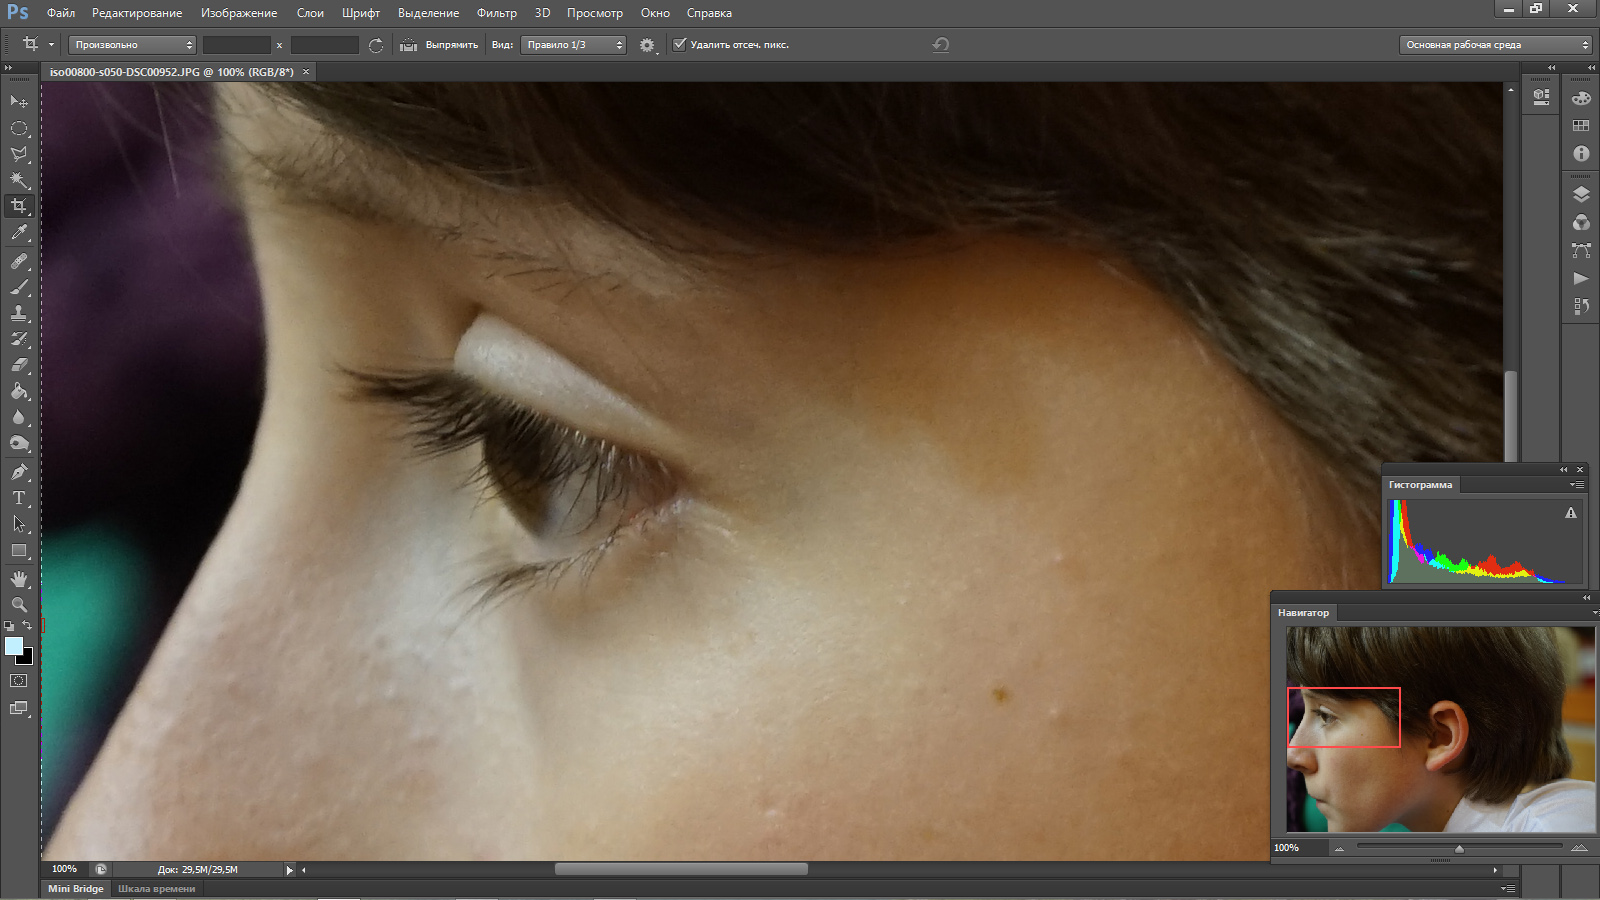
Task: Select the Magic Wand tool
Action: tap(19, 180)
